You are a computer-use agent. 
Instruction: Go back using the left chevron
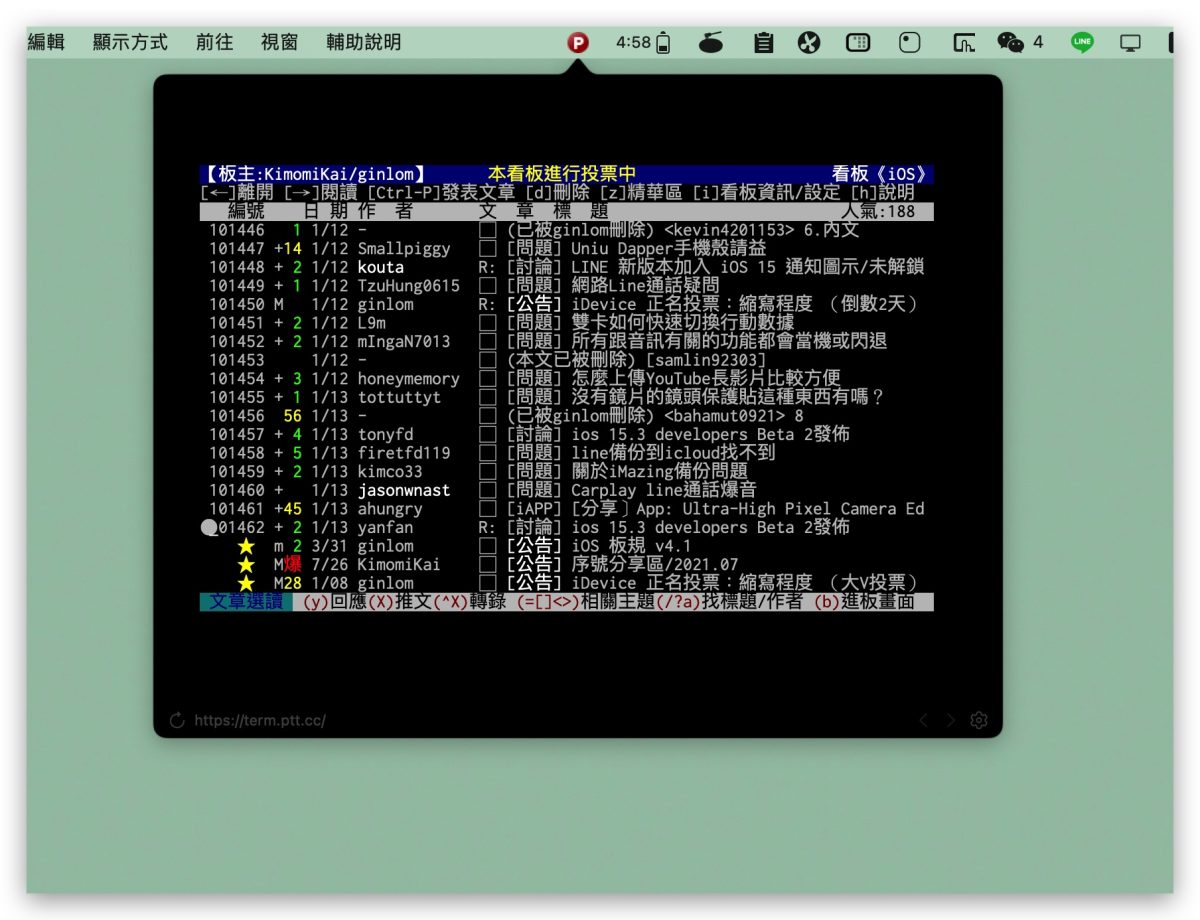pyautogui.click(x=923, y=720)
